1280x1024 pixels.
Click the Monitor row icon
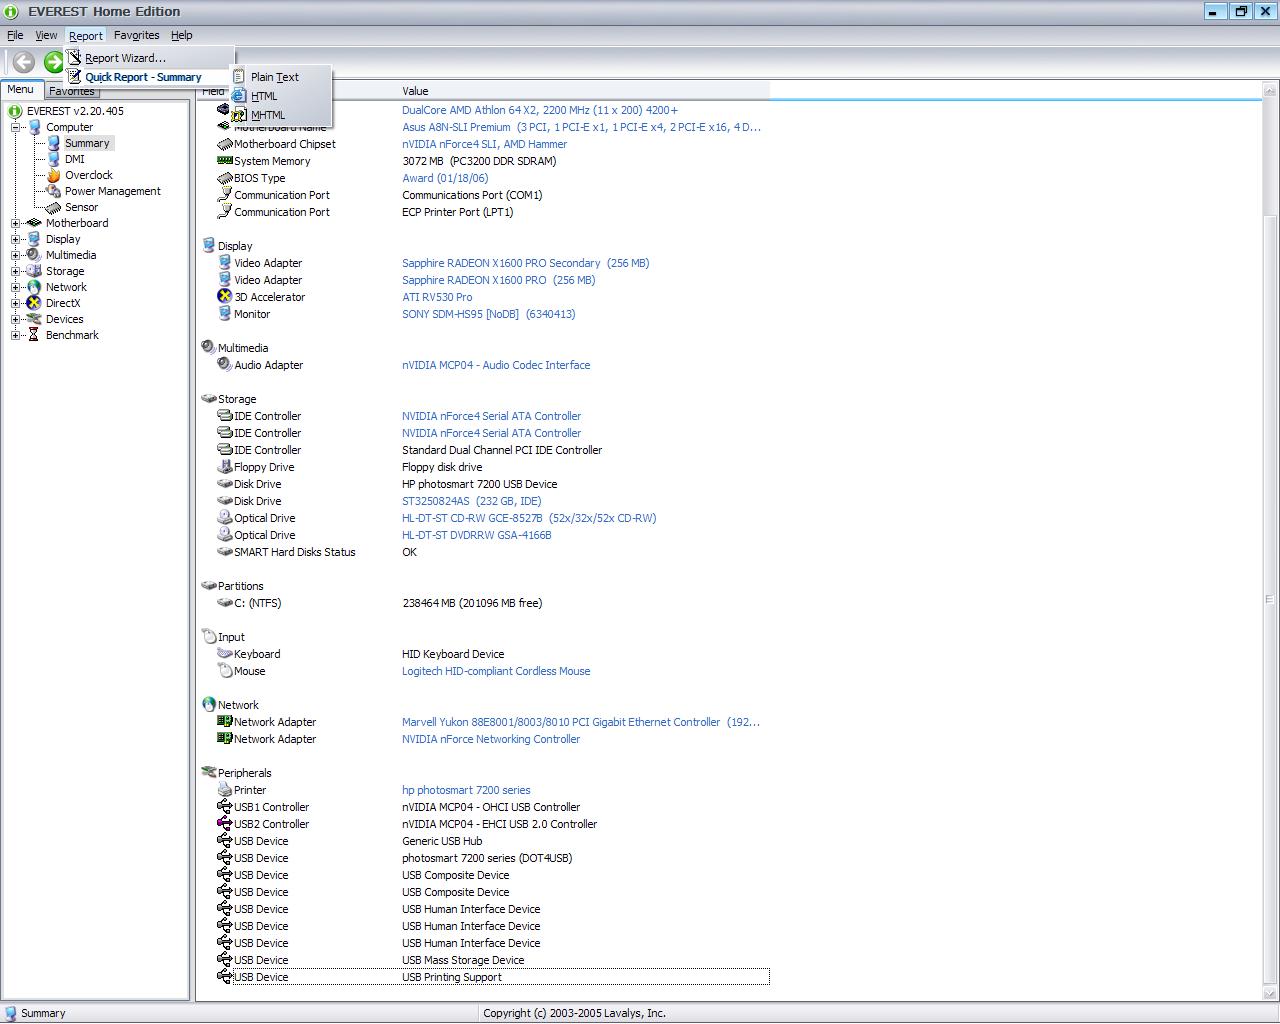pyautogui.click(x=224, y=314)
